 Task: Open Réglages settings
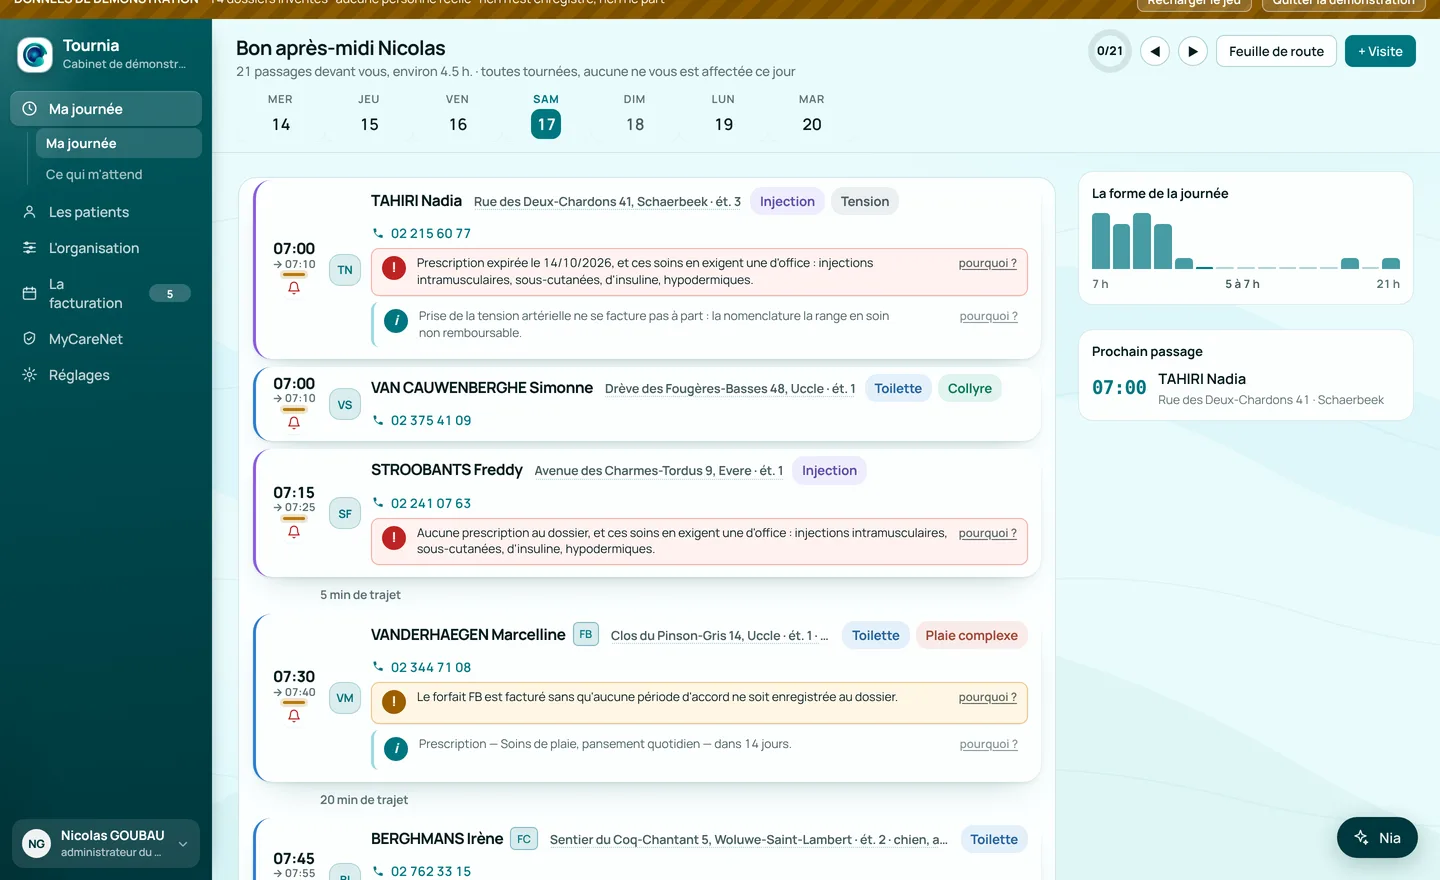pyautogui.click(x=106, y=375)
